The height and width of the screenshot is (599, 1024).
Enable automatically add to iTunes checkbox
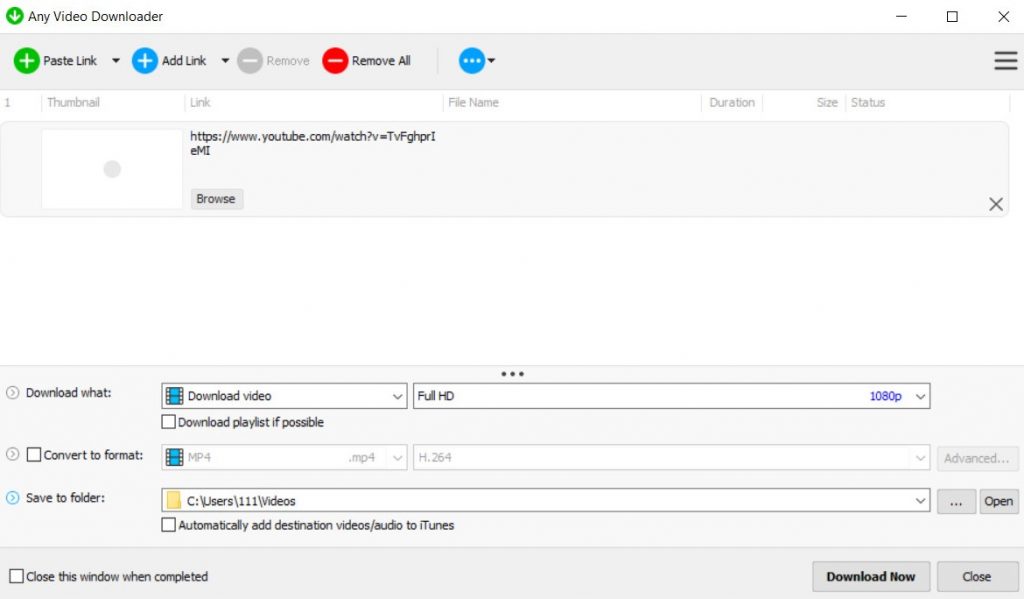click(x=168, y=525)
